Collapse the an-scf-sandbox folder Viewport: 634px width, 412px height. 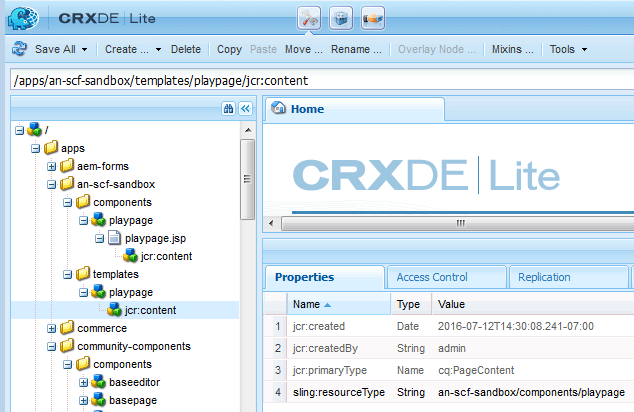click(51, 184)
